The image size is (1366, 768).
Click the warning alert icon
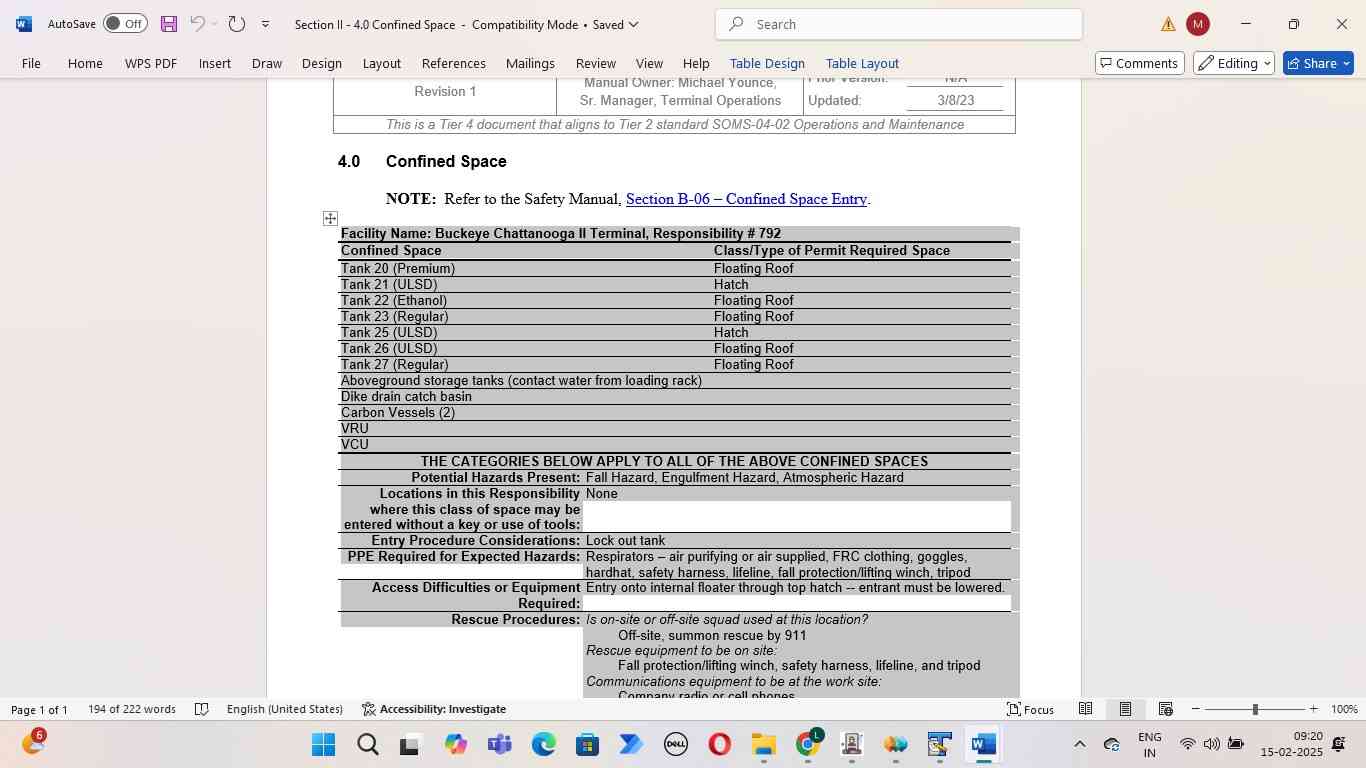point(1168,24)
